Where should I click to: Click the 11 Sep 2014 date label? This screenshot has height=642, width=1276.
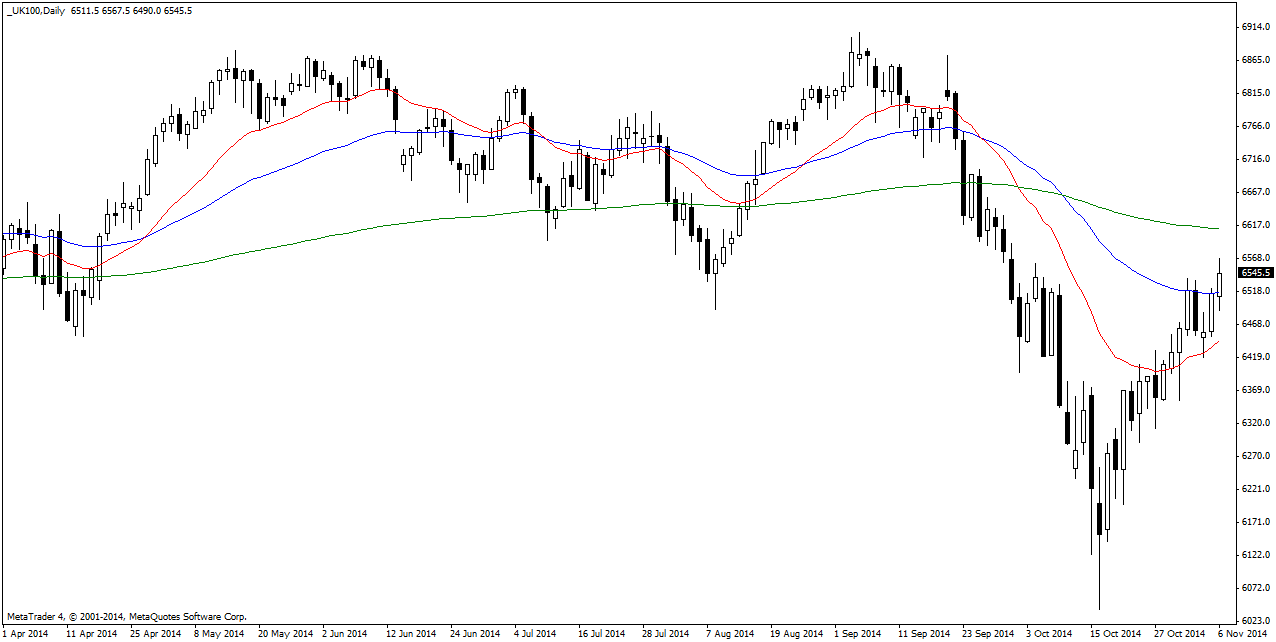(x=923, y=634)
